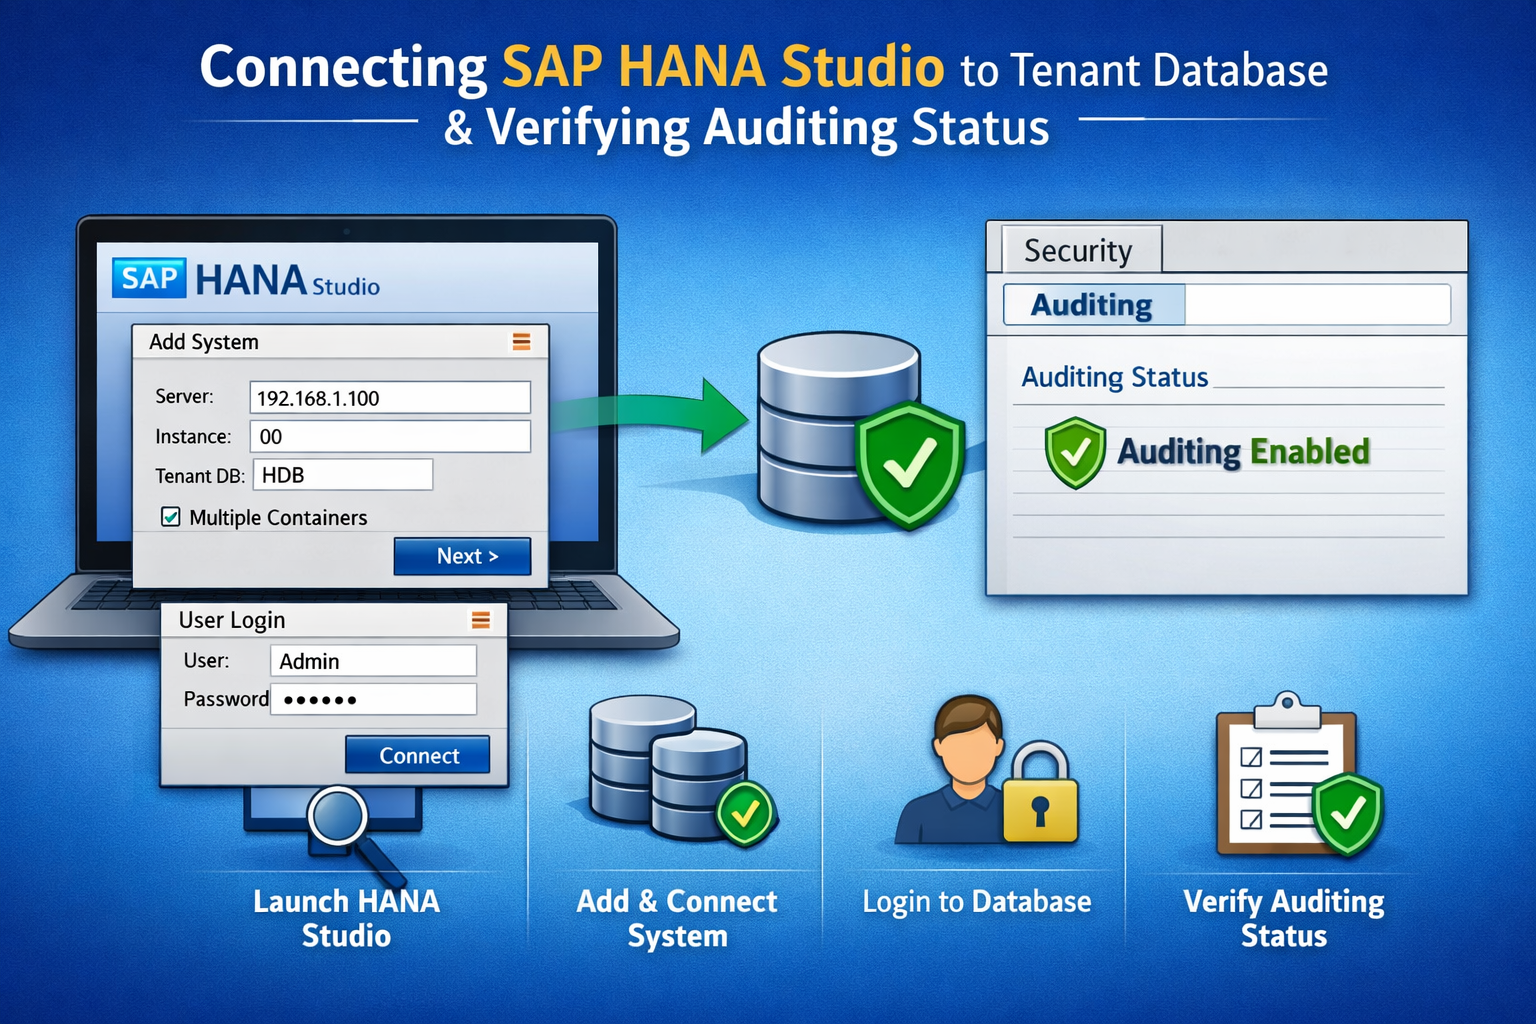Viewport: 1536px width, 1024px height.
Task: Click the green shield beside Auditing Enabled
Action: (x=1074, y=453)
